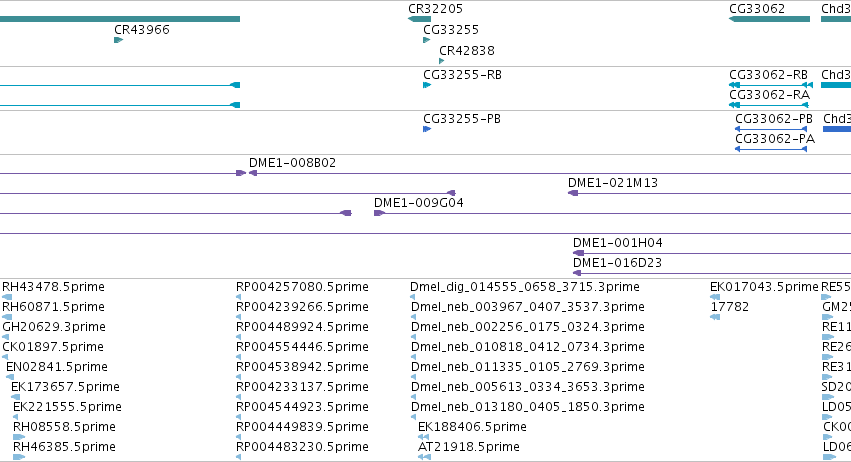The width and height of the screenshot is (851, 462).
Task: Select the AT21918.5prime EST label
Action: 468,447
